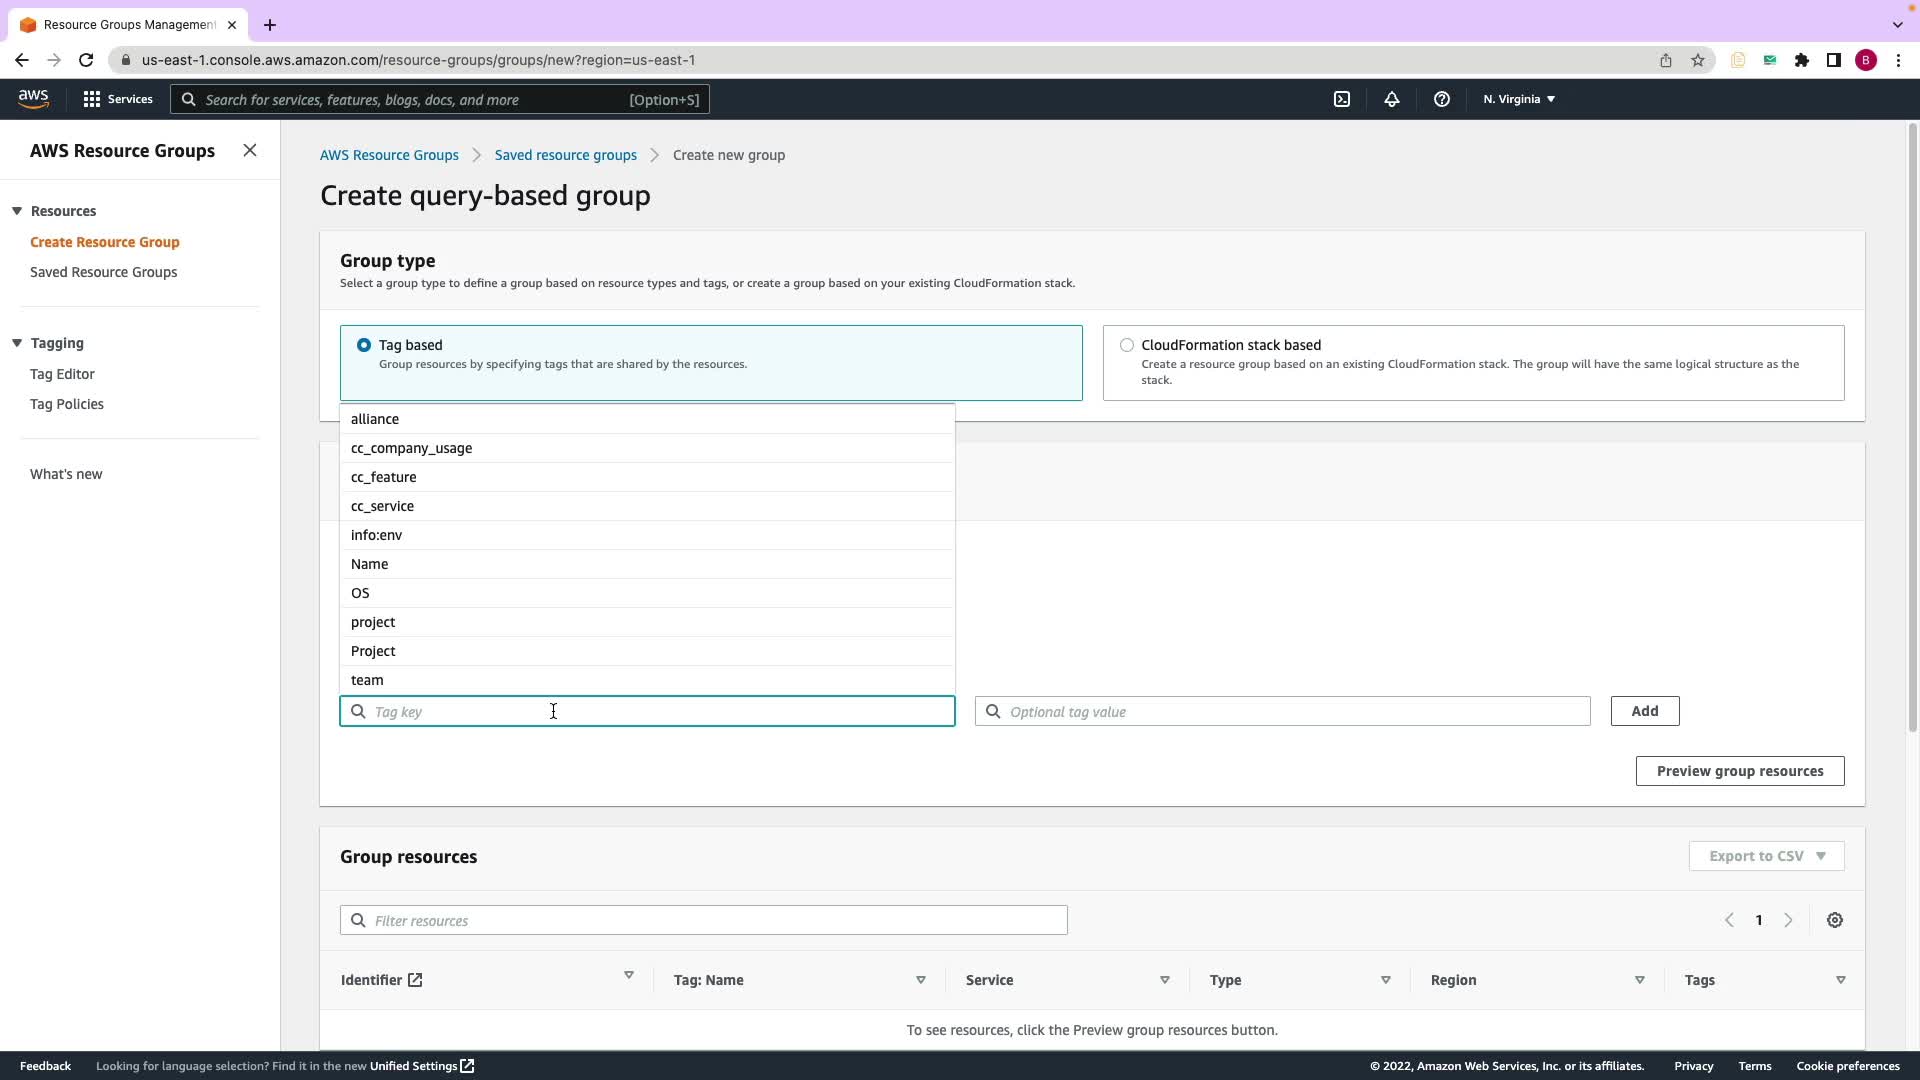The height and width of the screenshot is (1080, 1920).
Task: Click the Preview group resources button
Action: [1739, 771]
